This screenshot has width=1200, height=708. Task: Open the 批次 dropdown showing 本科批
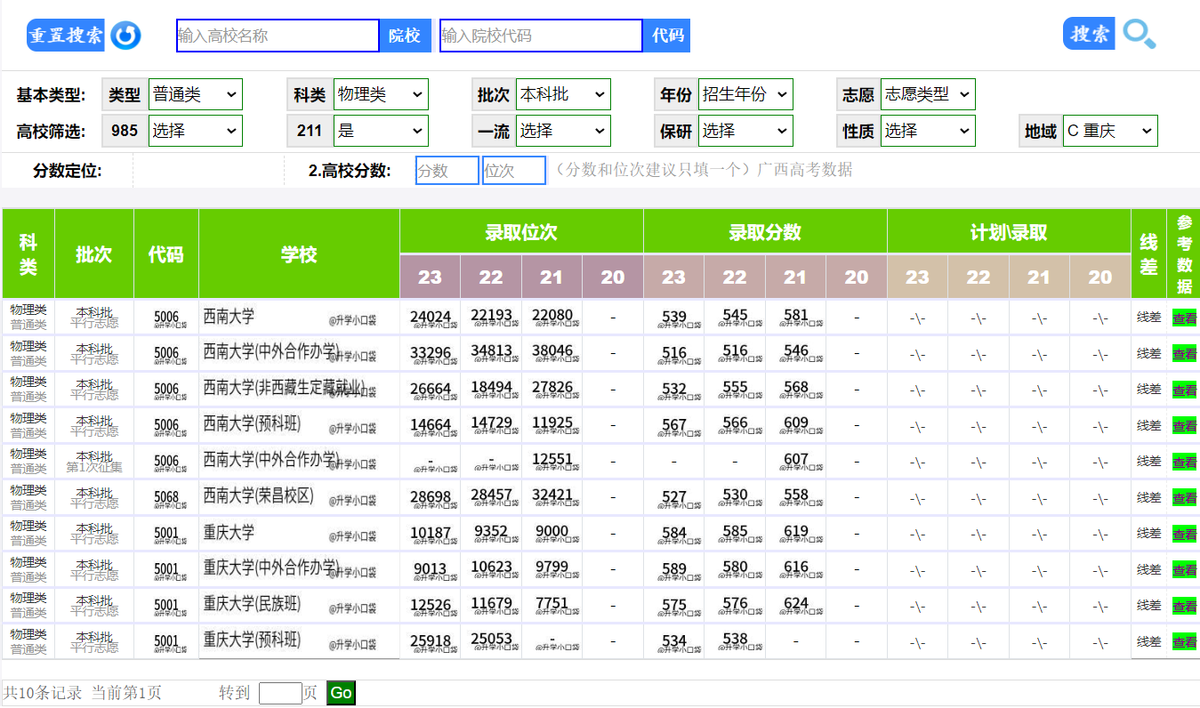(x=562, y=93)
